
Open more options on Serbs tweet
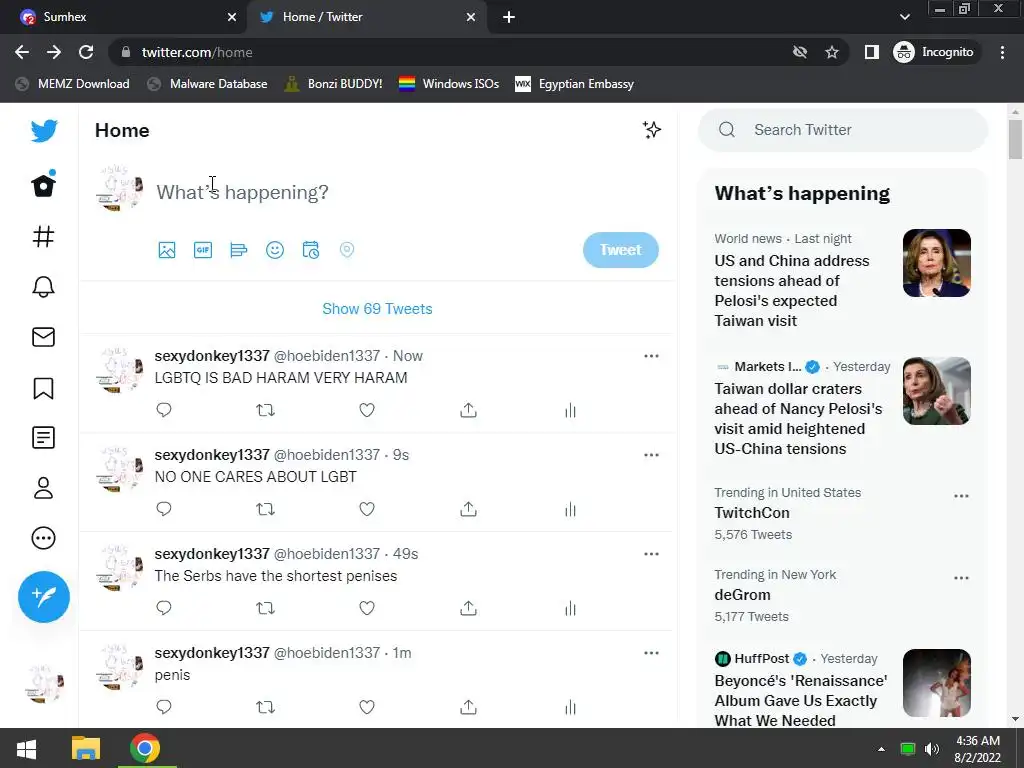651,554
